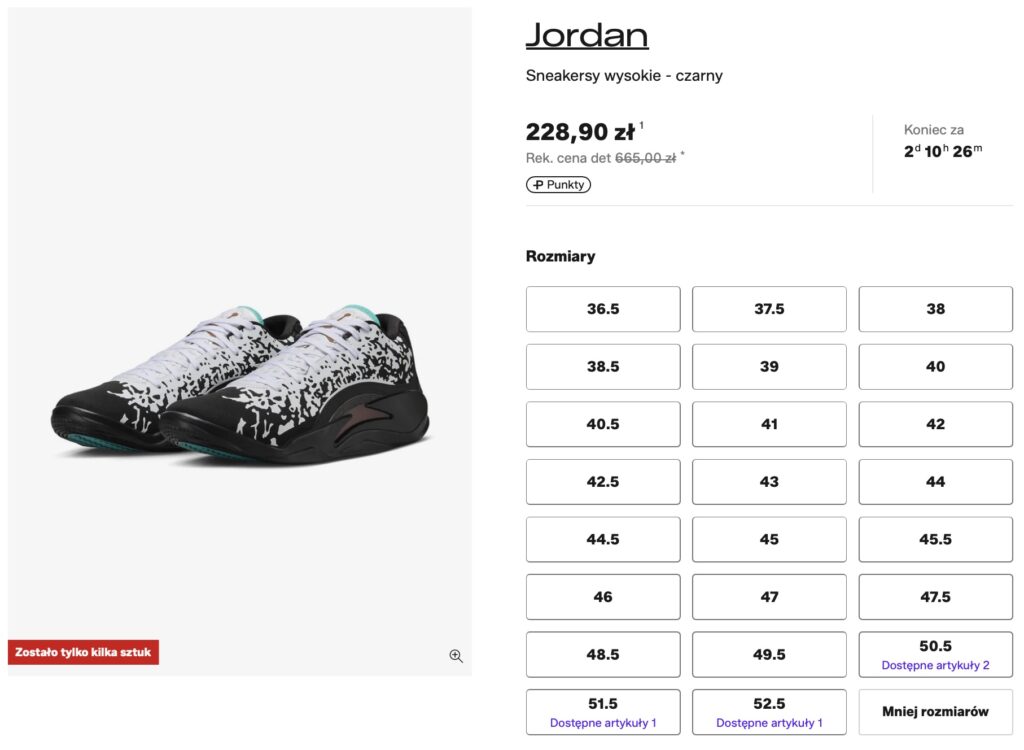The width and height of the screenshot is (1024, 750).
Task: Click the sneaker product image
Action: point(240,385)
